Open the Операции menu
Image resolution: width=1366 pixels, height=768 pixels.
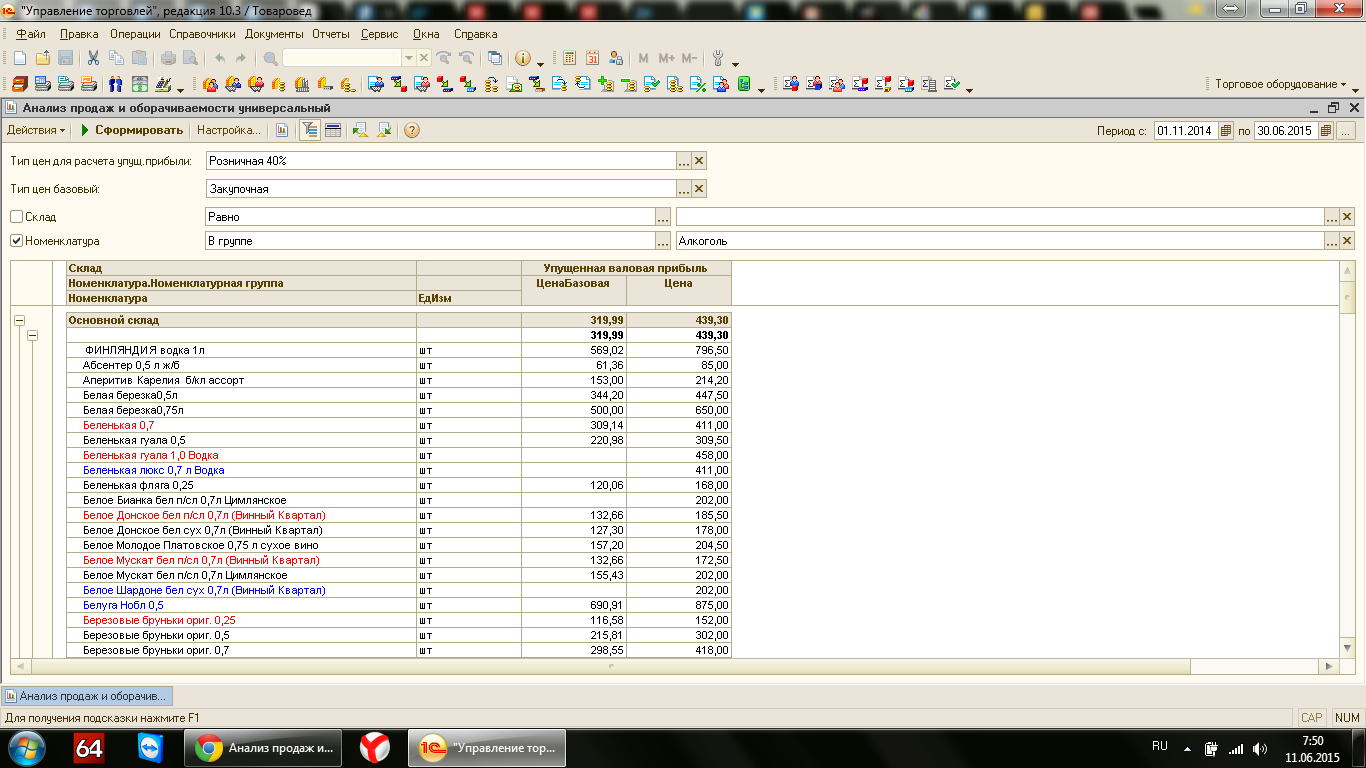pyautogui.click(x=135, y=34)
